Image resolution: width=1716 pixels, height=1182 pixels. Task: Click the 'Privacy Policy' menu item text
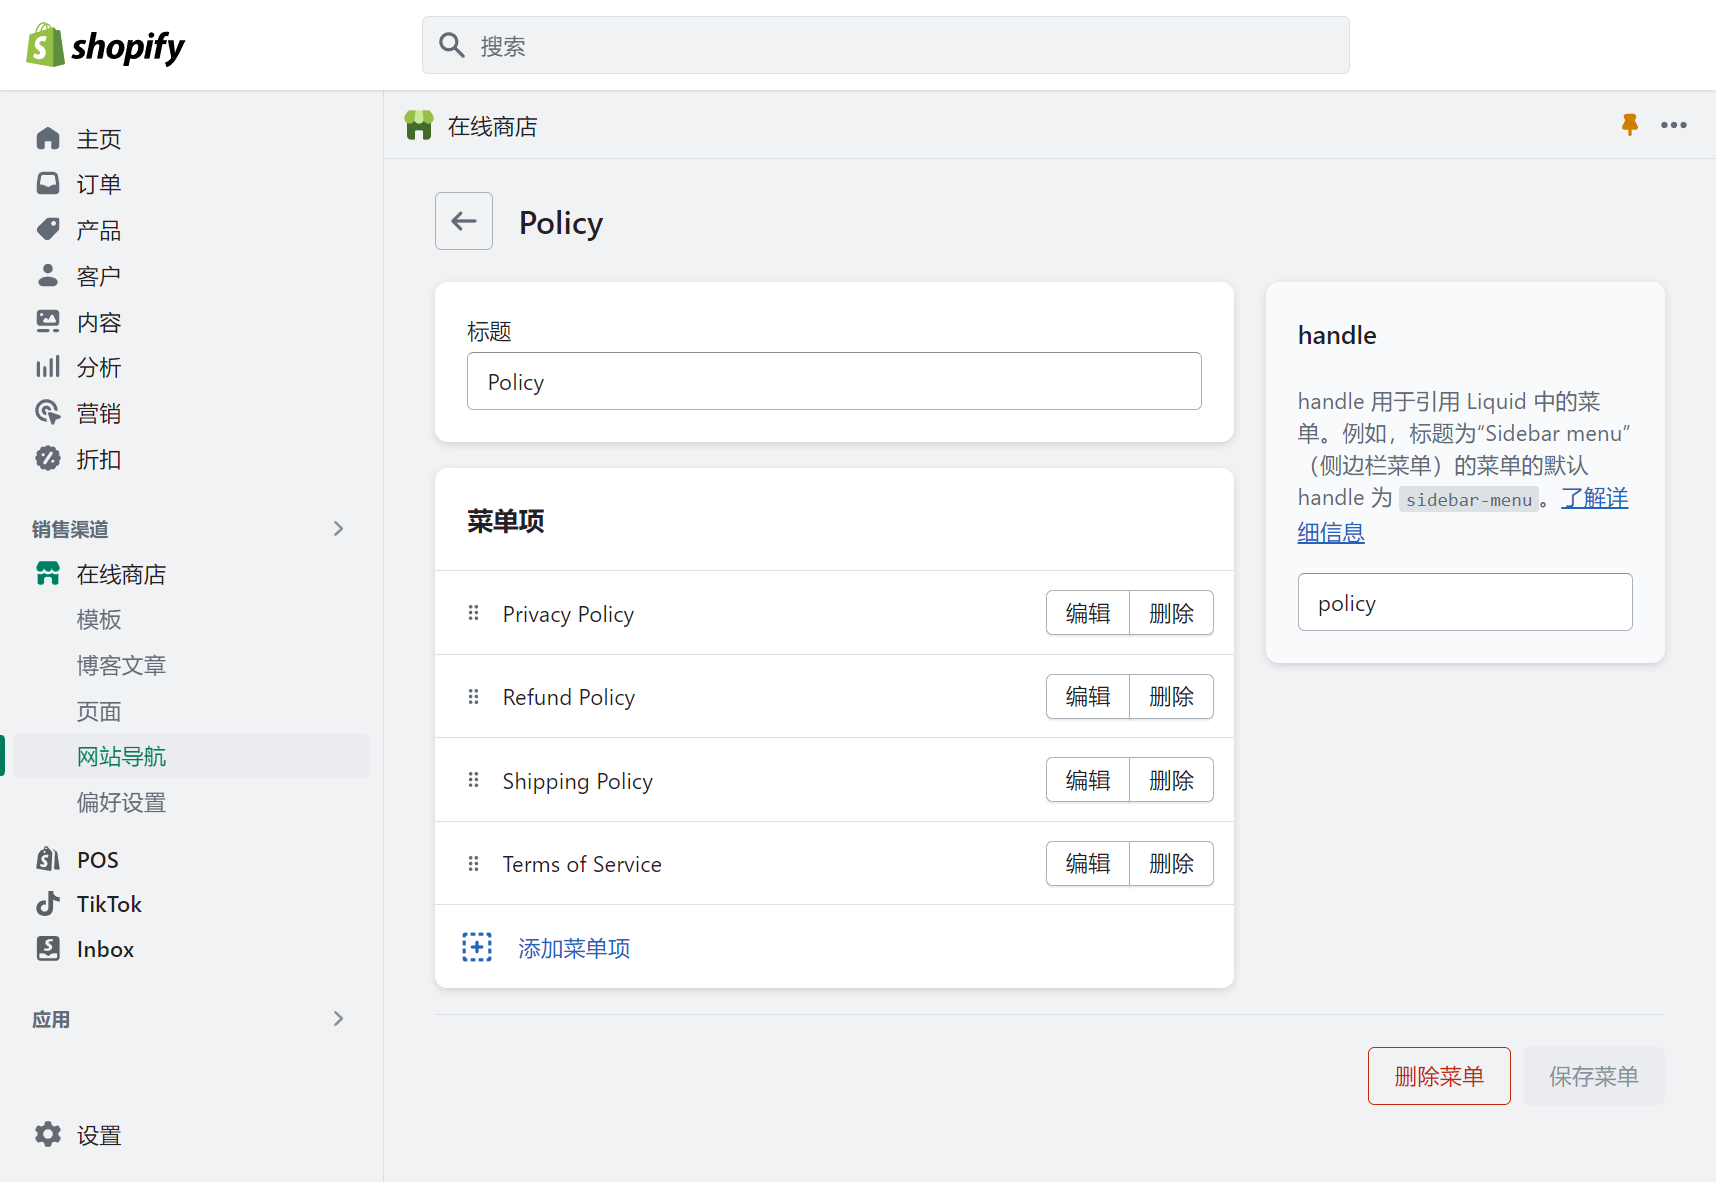[568, 614]
